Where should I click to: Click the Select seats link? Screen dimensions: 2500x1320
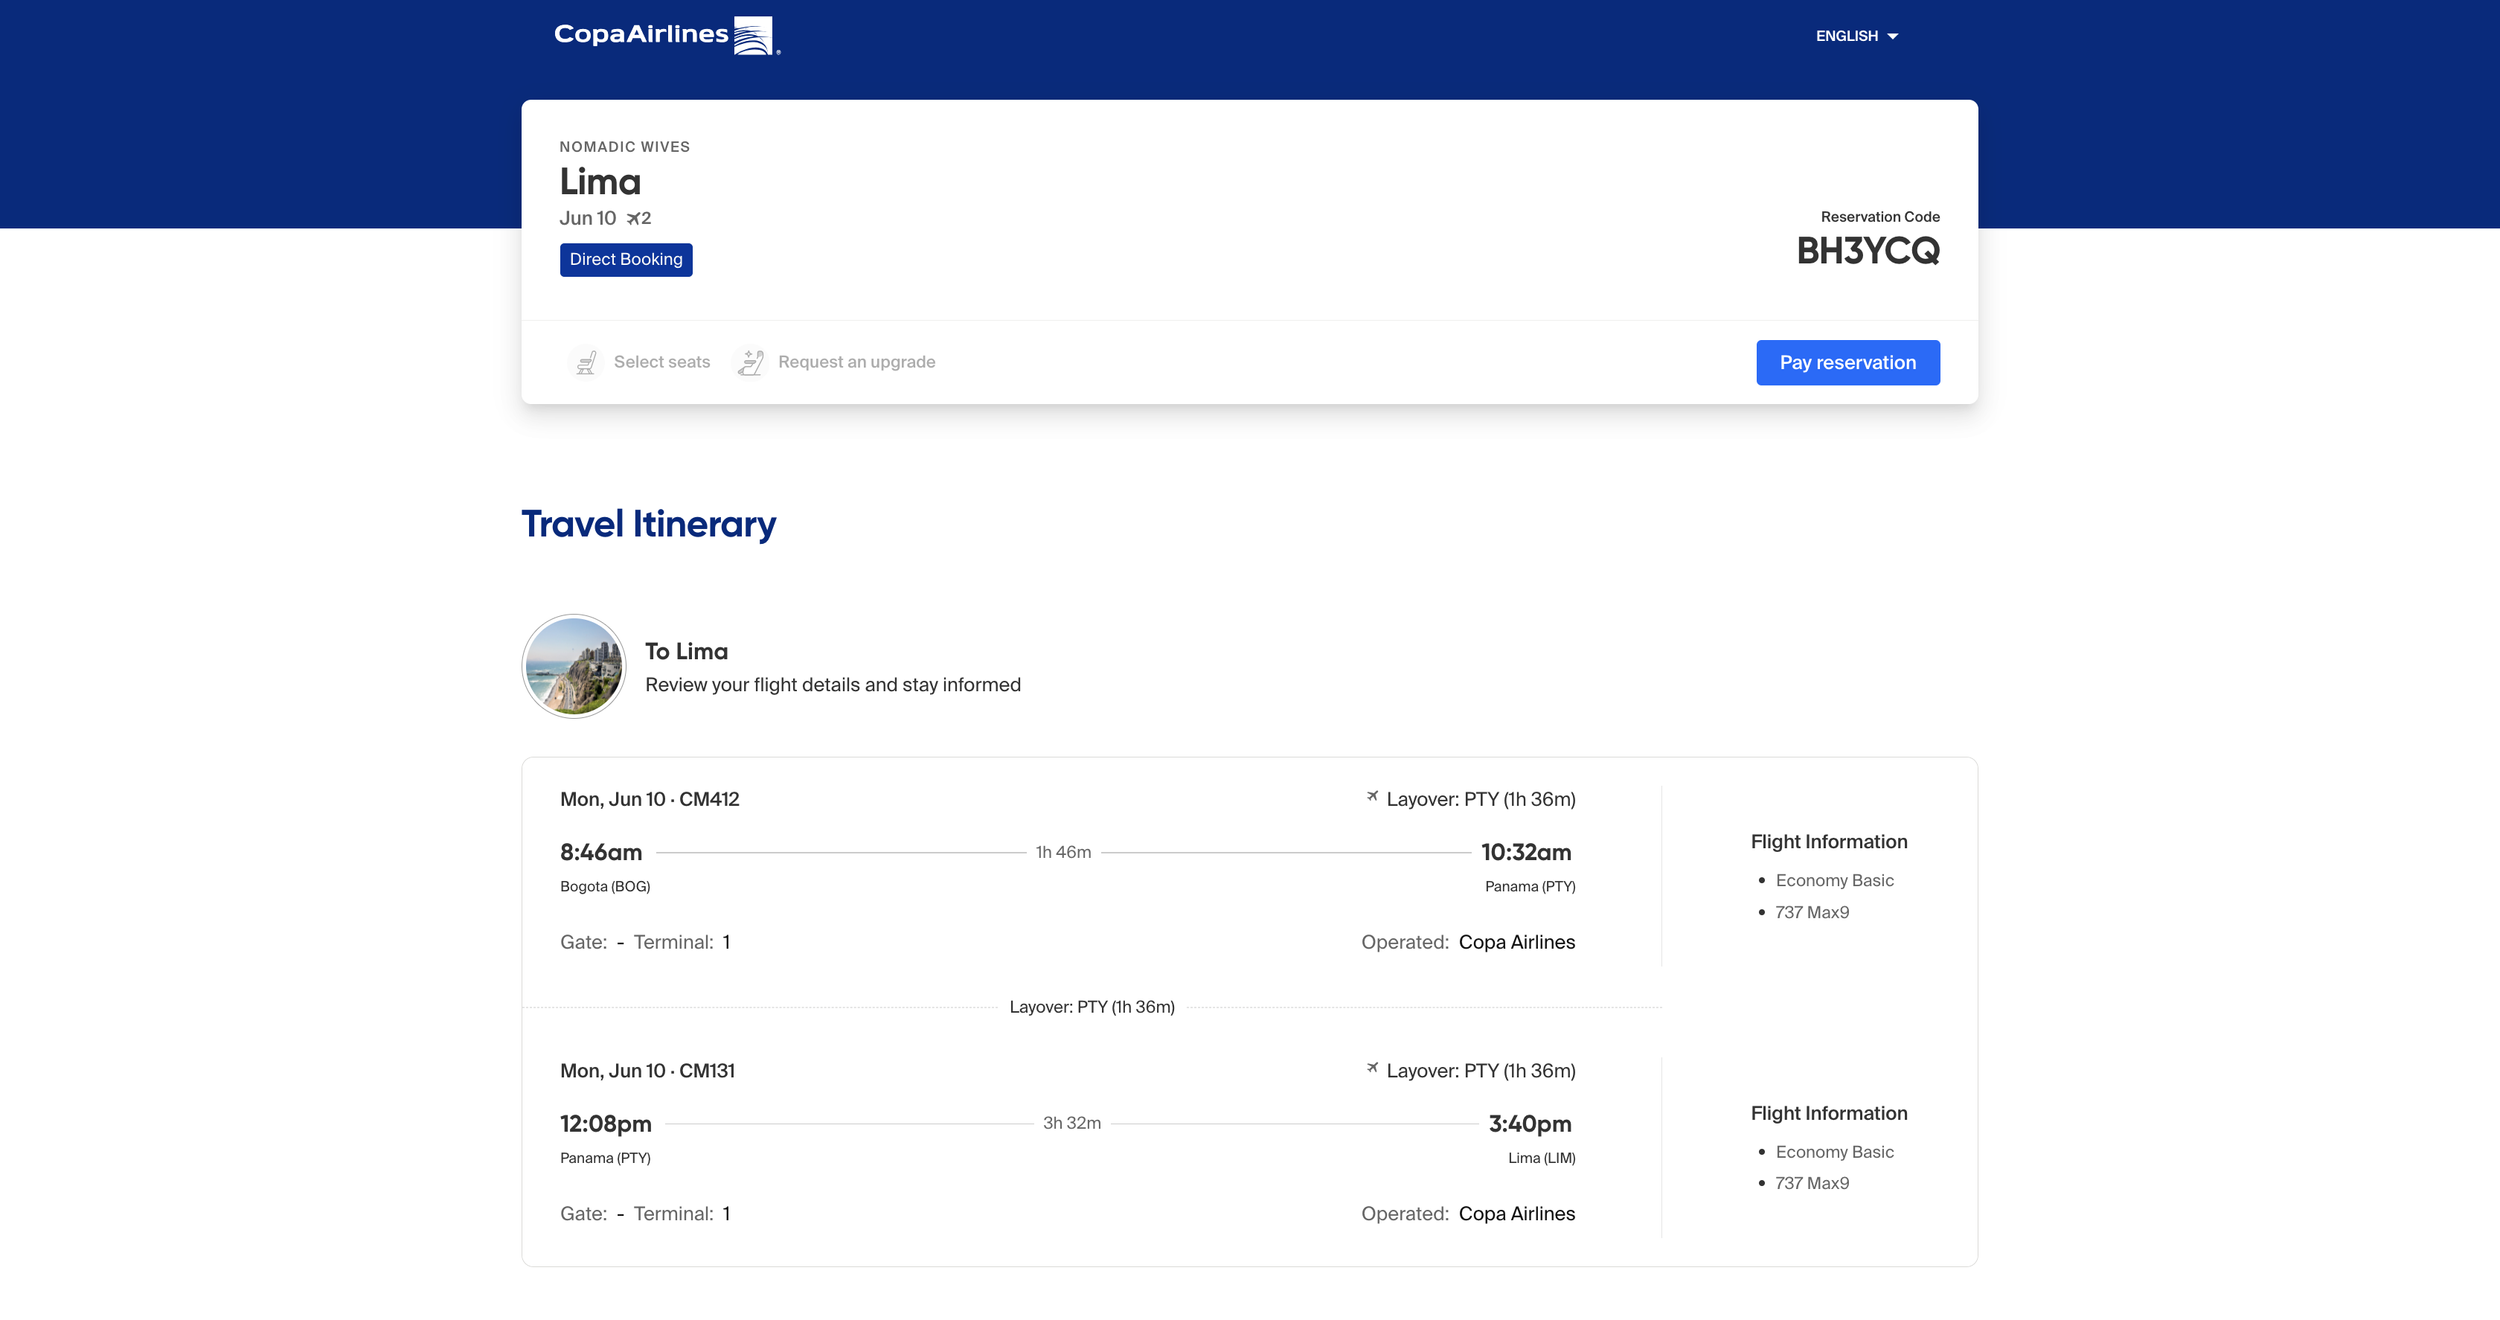click(661, 362)
